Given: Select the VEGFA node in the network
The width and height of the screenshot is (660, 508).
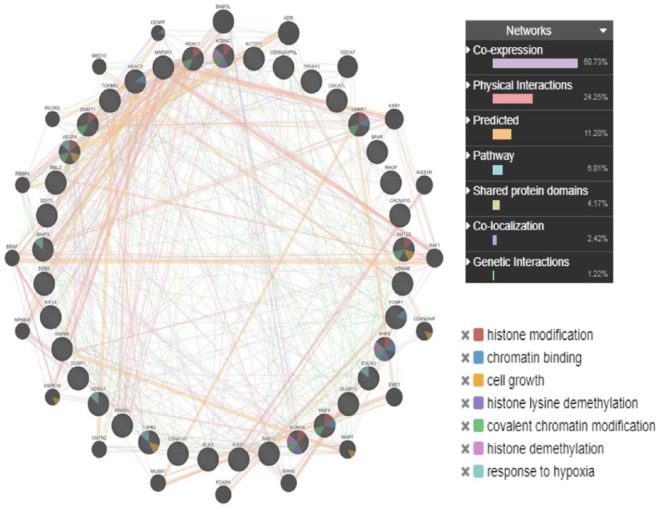Looking at the screenshot, I should click(x=69, y=151).
